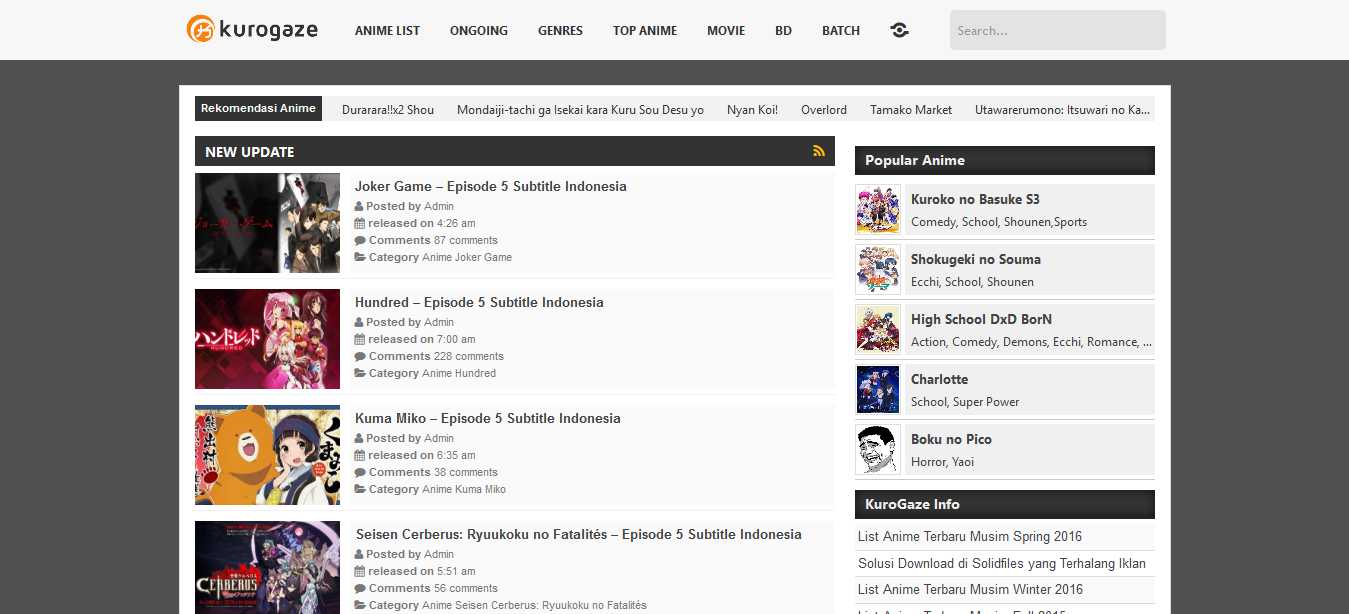The image size is (1349, 614).
Task: Open MOVIE menu item
Action: pyautogui.click(x=726, y=31)
